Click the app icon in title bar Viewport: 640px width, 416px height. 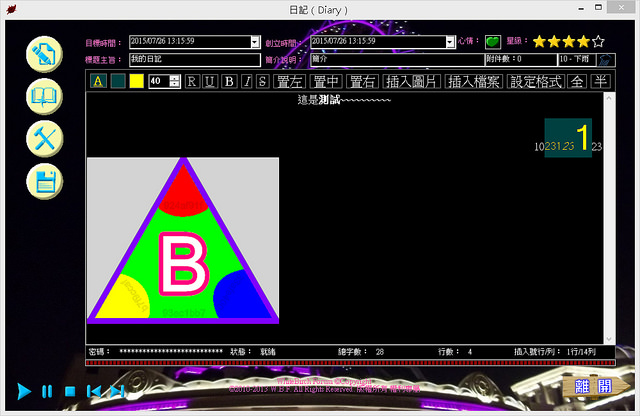pyautogui.click(x=11, y=9)
